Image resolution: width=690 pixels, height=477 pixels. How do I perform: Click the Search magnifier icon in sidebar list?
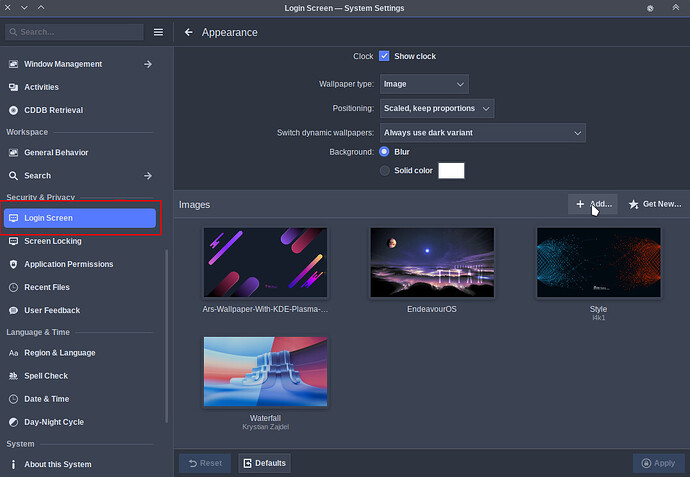click(x=14, y=176)
